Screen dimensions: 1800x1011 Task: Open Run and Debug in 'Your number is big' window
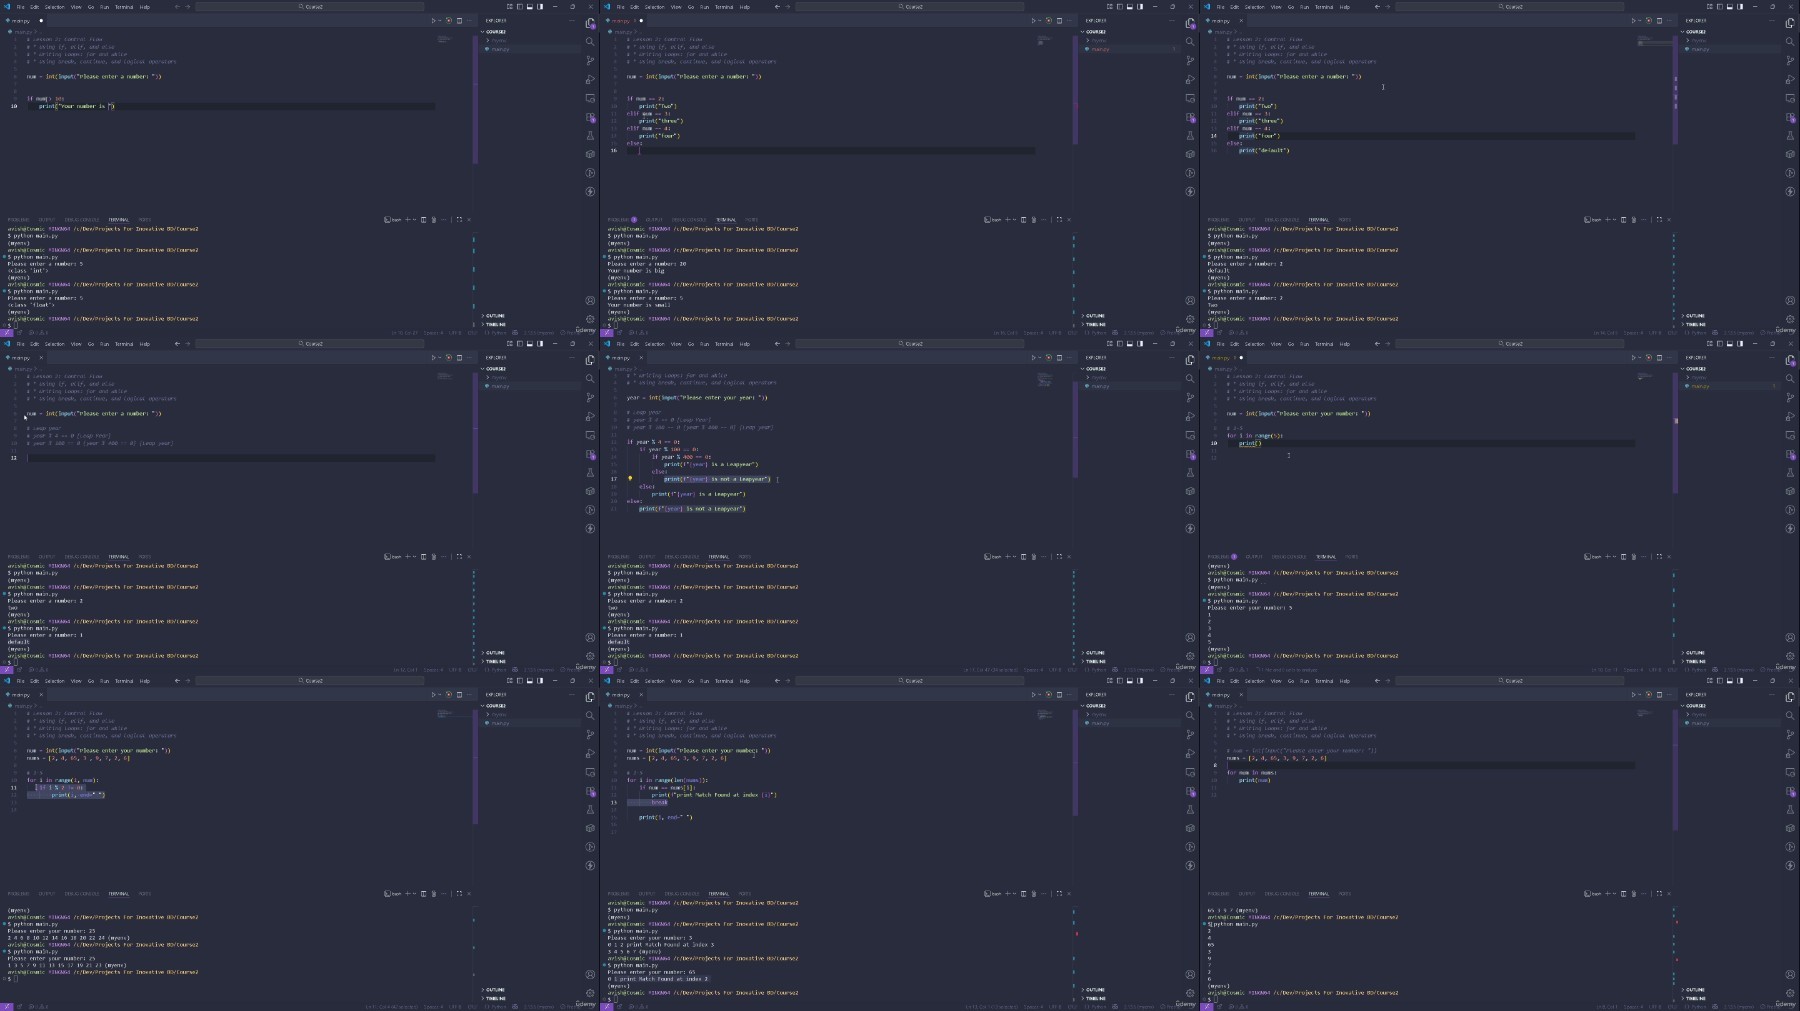coord(1190,79)
